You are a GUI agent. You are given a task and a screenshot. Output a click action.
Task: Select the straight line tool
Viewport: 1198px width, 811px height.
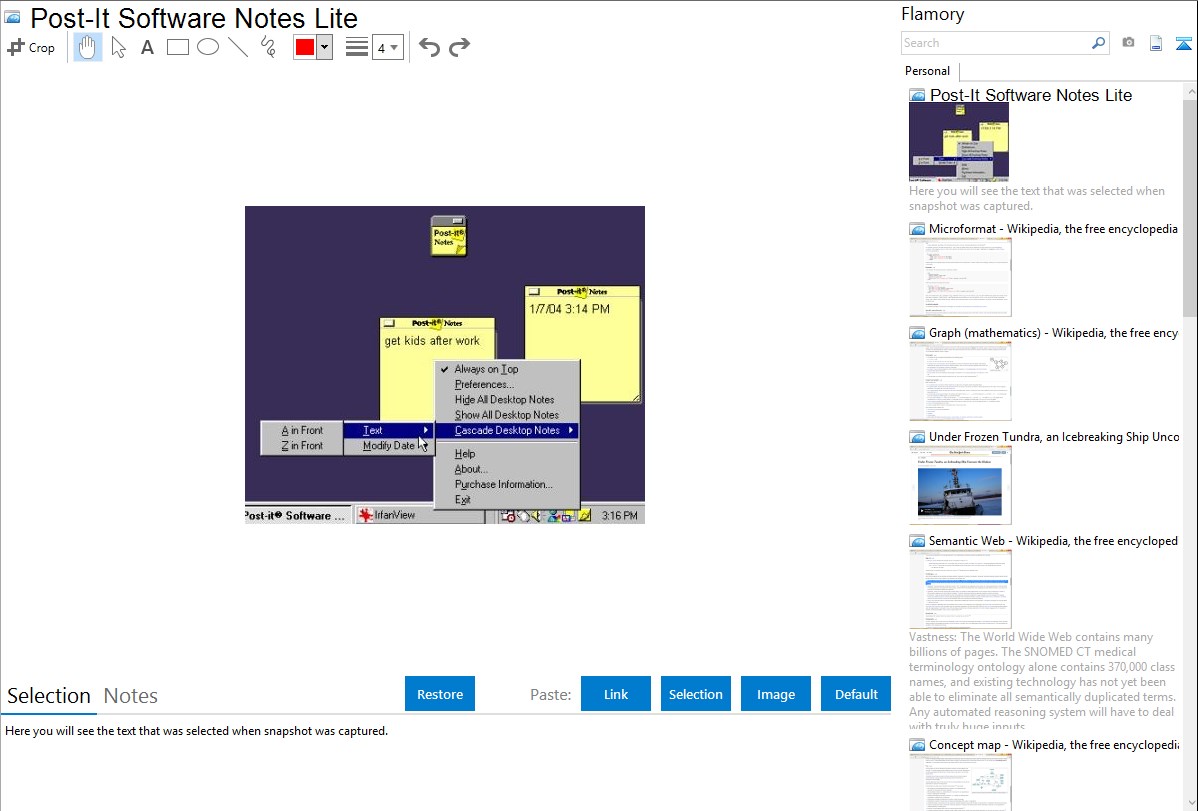[x=238, y=47]
